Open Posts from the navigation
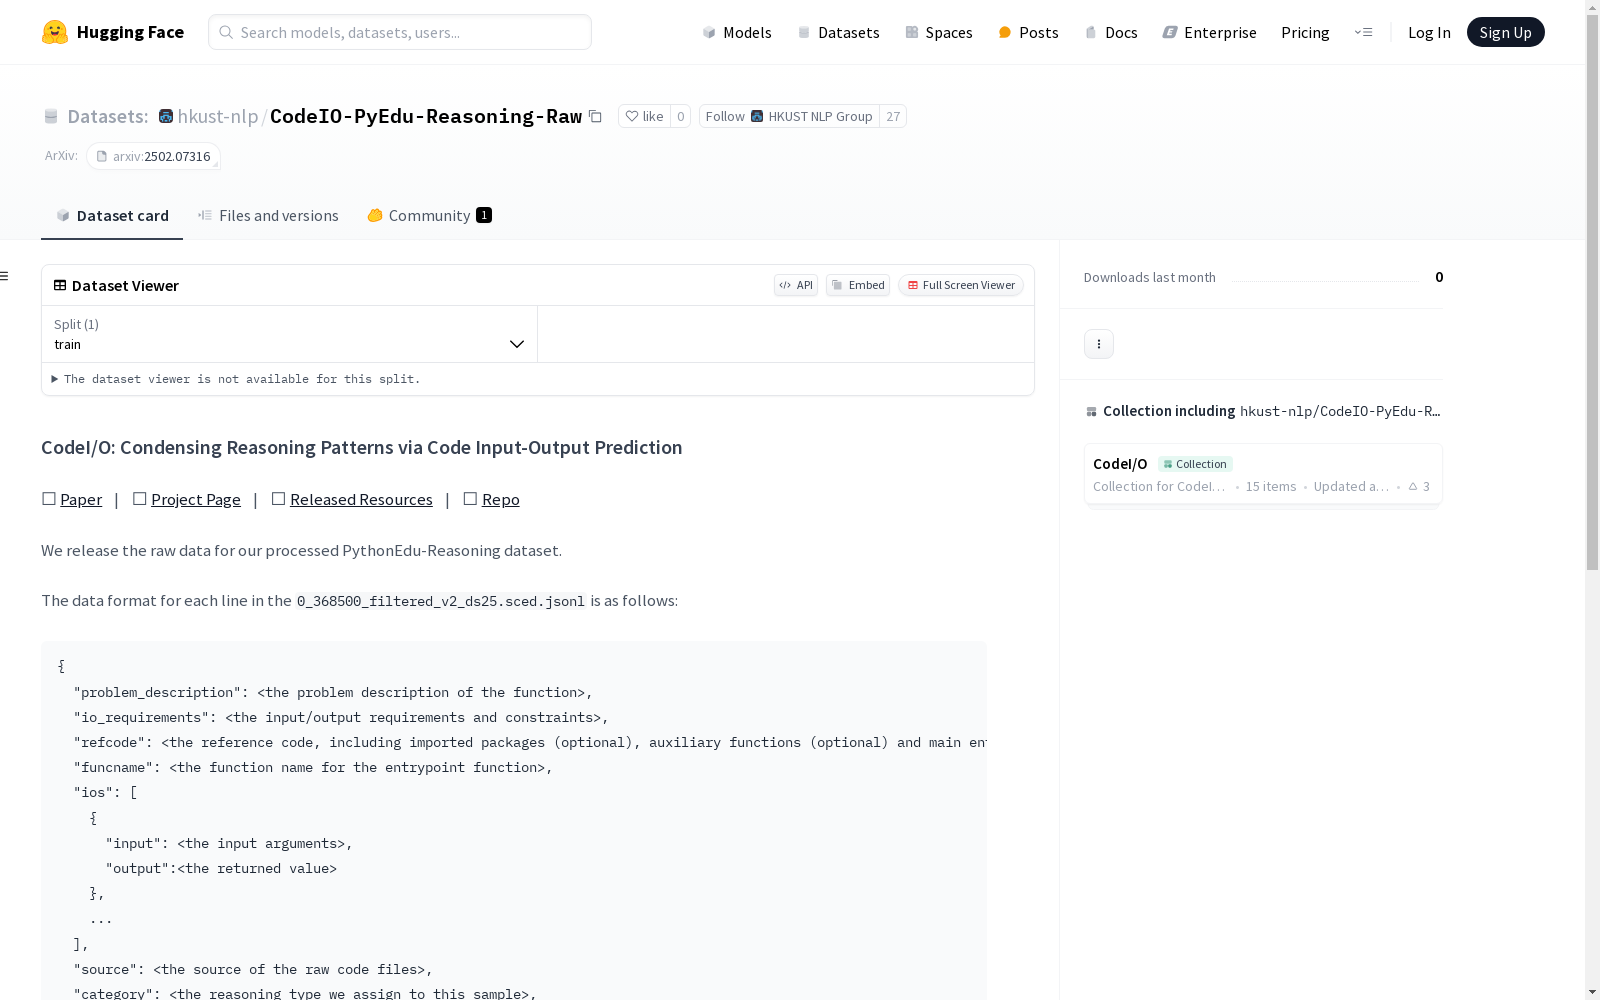The image size is (1600, 1000). click(1028, 32)
